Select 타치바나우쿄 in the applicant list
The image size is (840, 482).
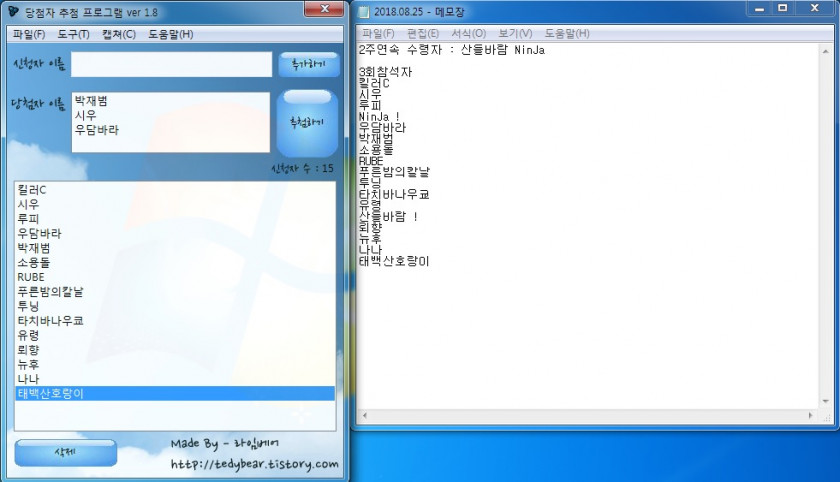coord(50,320)
